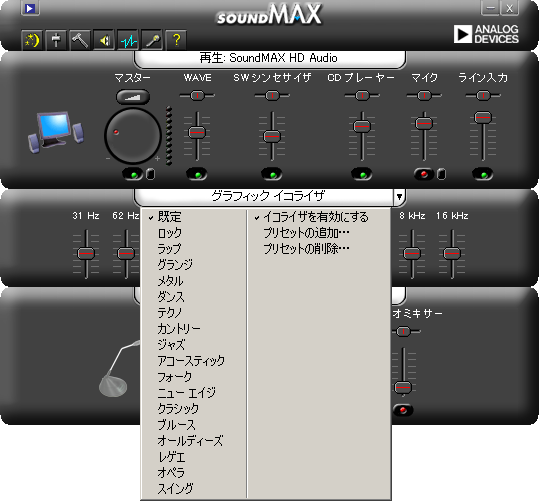Select the 既定 preset
The image size is (539, 501).
[x=194, y=217]
